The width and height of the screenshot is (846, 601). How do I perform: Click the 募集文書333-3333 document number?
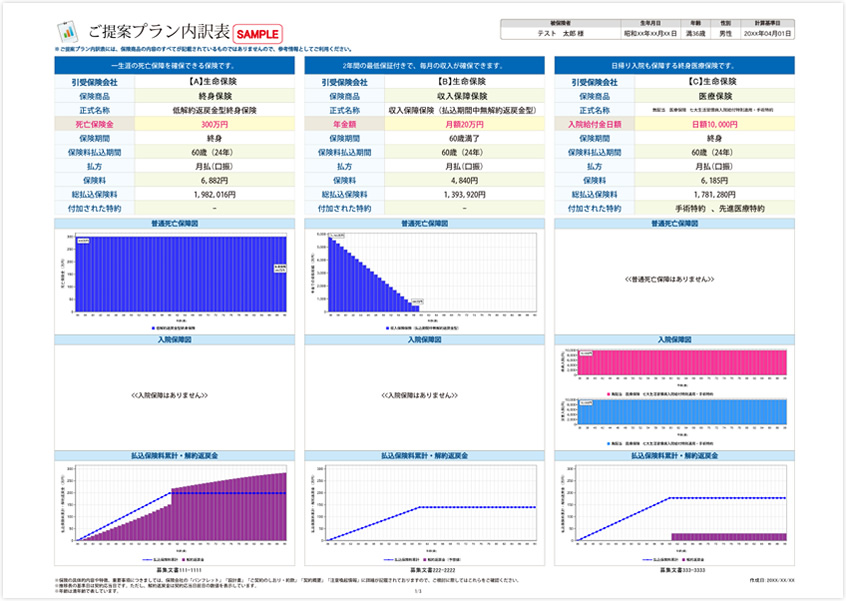tap(675, 569)
